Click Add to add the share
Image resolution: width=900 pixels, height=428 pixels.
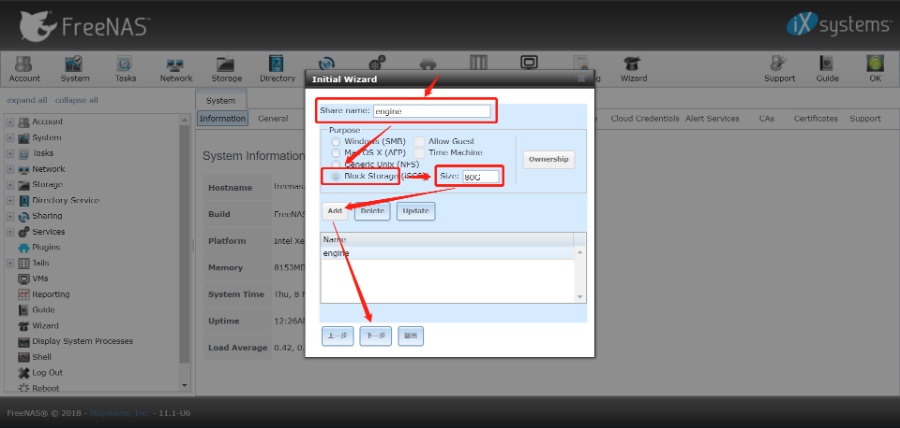click(335, 211)
